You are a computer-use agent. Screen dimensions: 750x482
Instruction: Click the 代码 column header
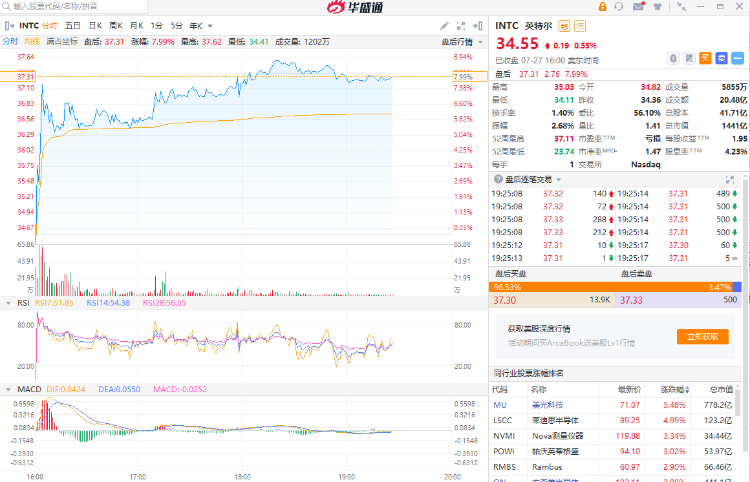(500, 390)
